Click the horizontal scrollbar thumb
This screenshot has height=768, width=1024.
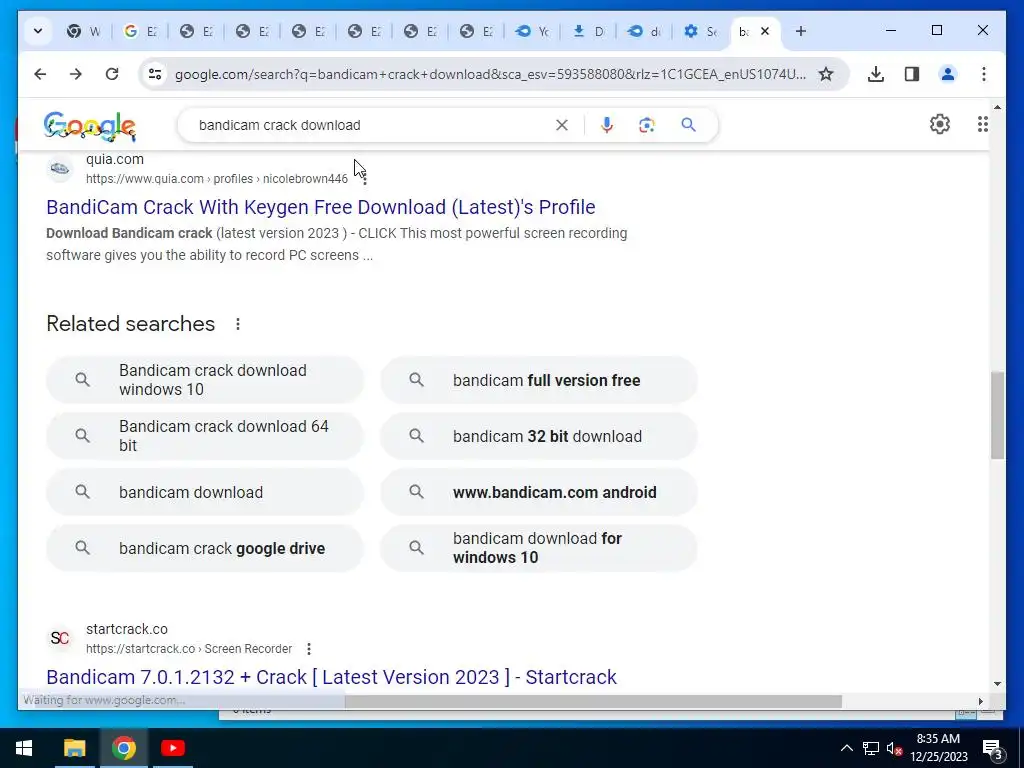pyautogui.click(x=593, y=701)
